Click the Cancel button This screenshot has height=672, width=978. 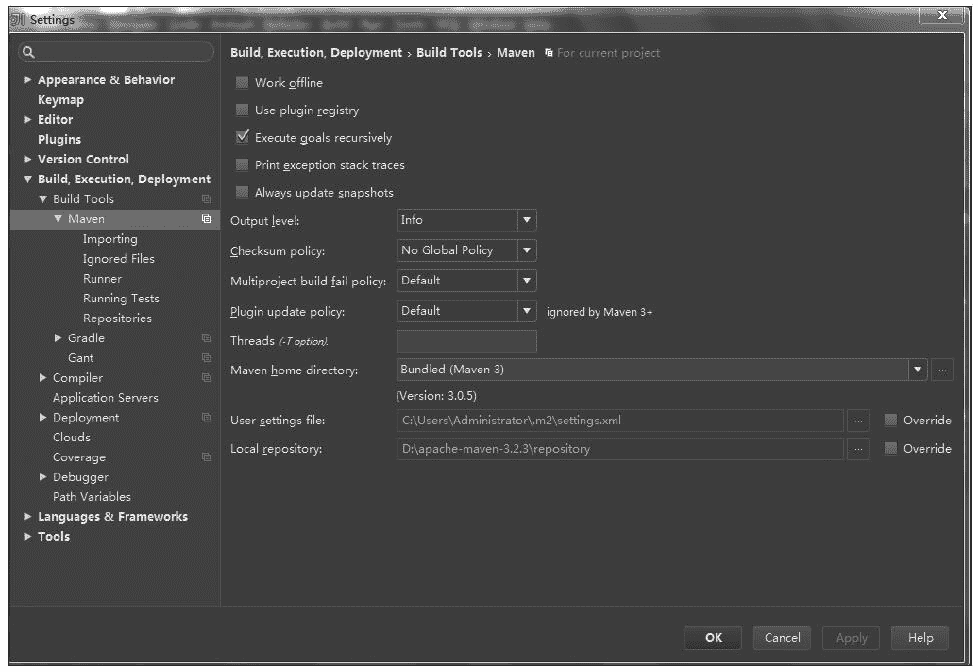tap(782, 638)
